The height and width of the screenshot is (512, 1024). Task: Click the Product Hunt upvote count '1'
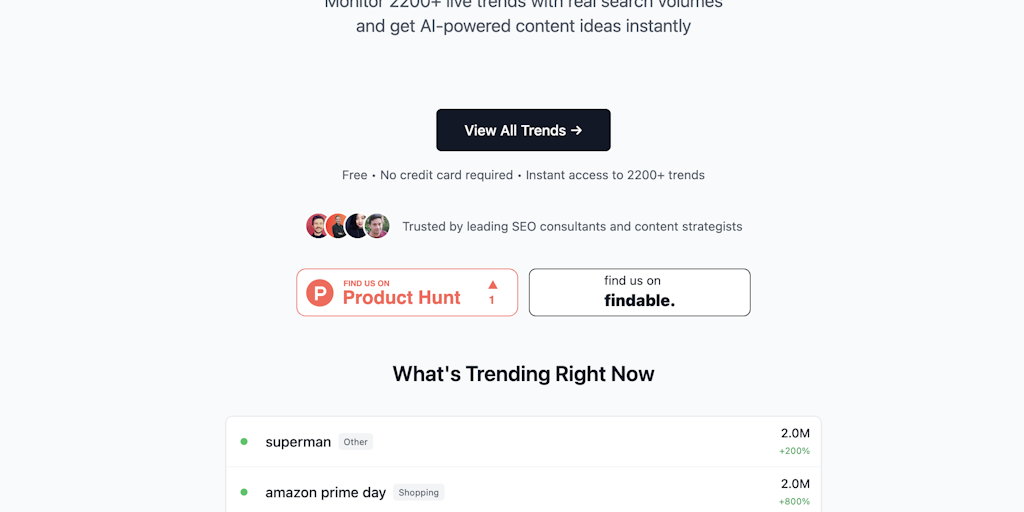pyautogui.click(x=492, y=300)
